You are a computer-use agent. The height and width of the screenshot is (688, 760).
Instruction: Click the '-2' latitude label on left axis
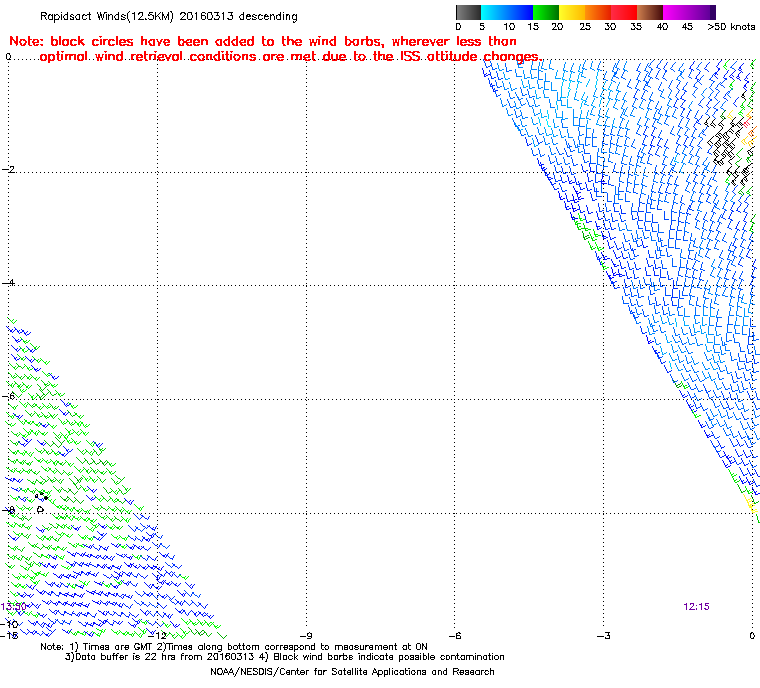pos(8,169)
